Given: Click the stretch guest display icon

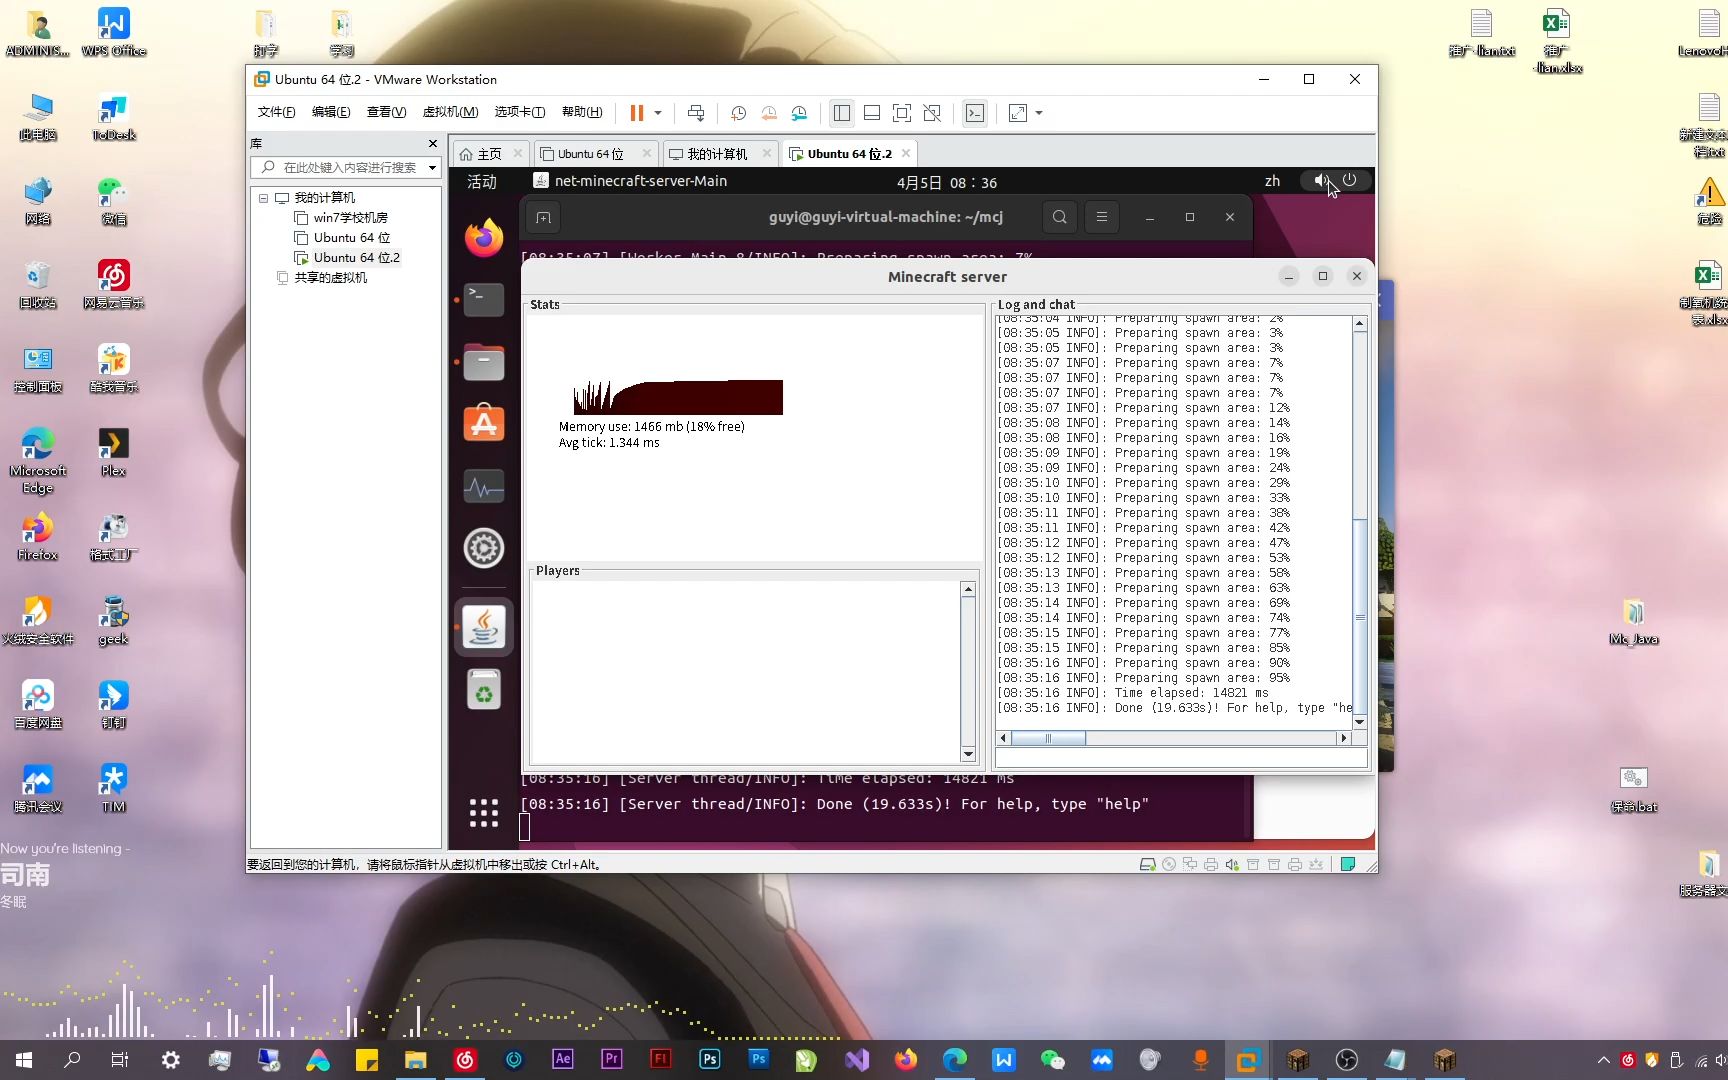Looking at the screenshot, I should [x=1018, y=113].
